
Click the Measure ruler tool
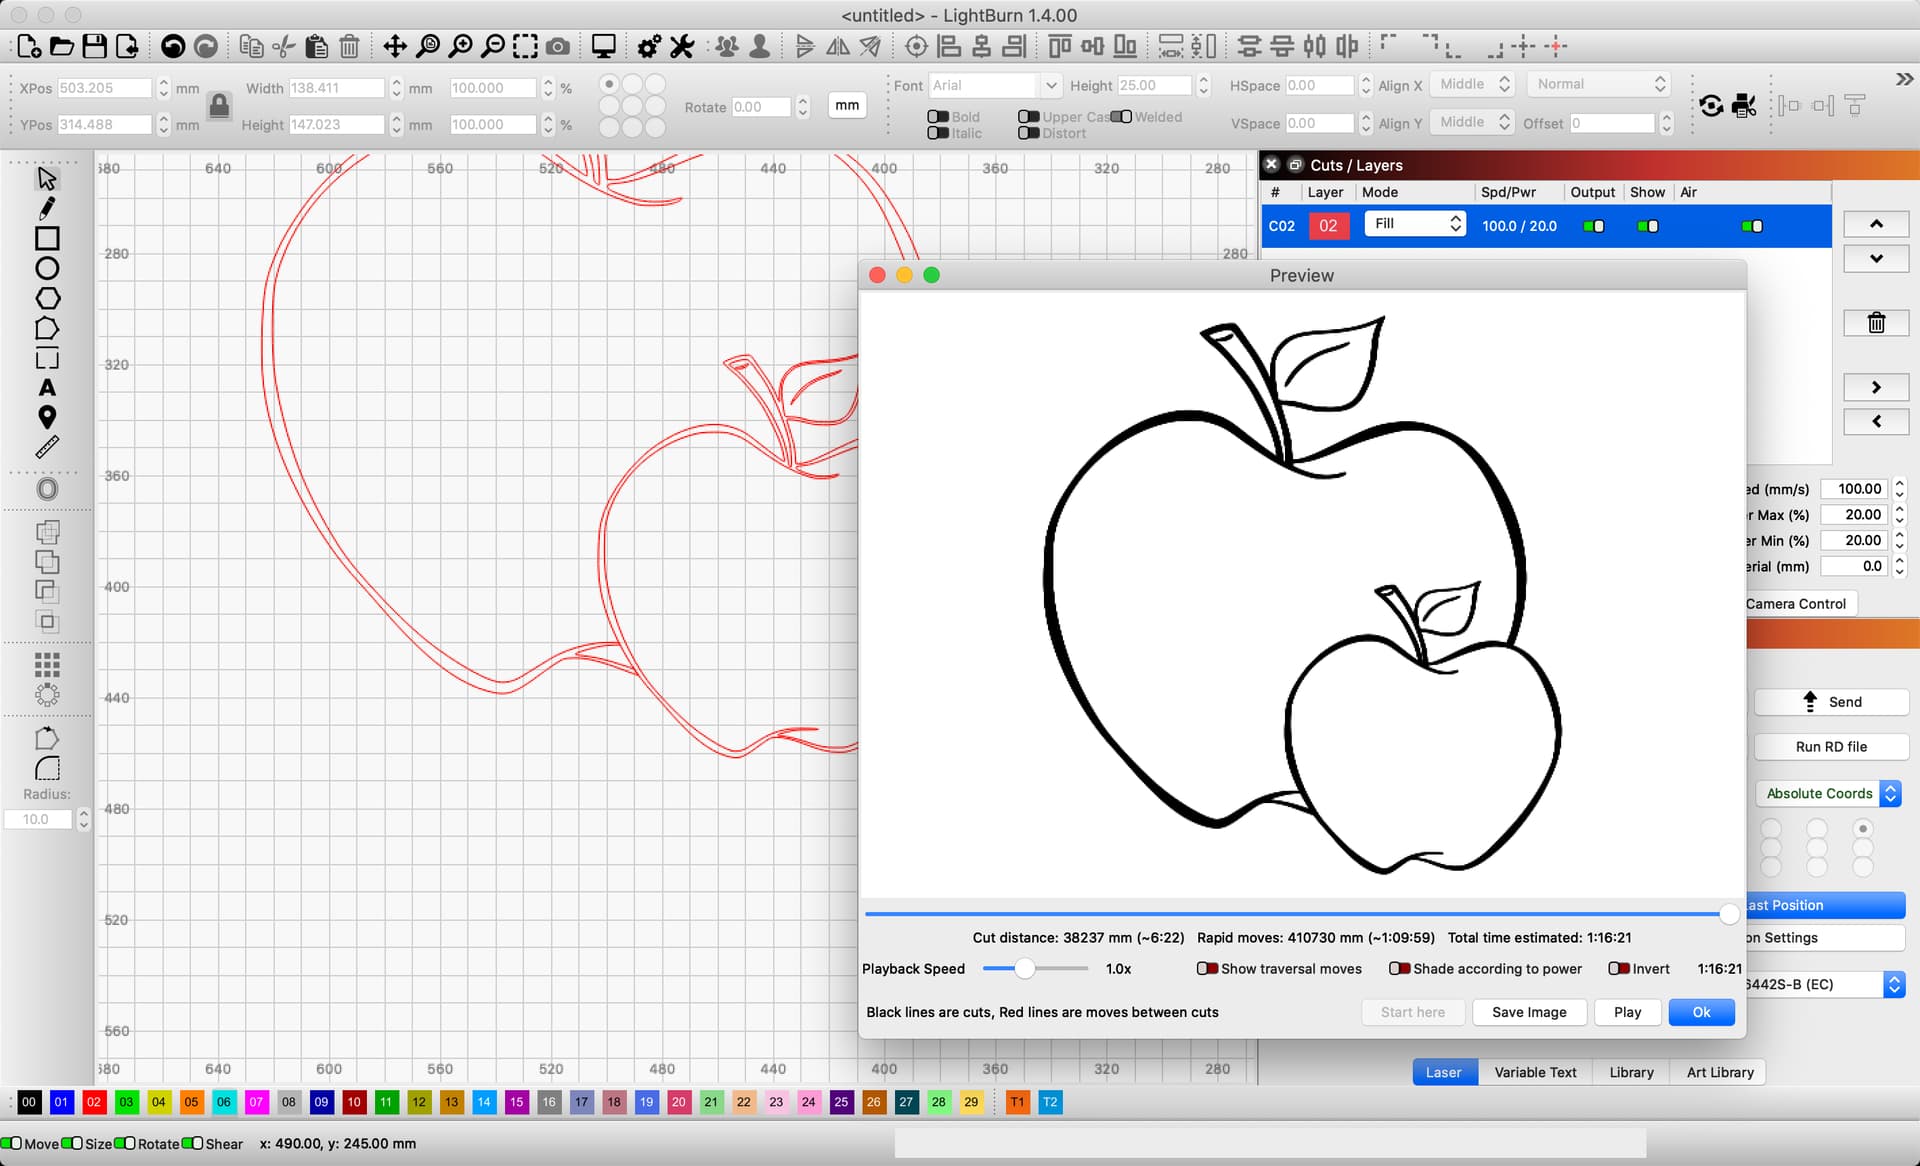(x=47, y=447)
